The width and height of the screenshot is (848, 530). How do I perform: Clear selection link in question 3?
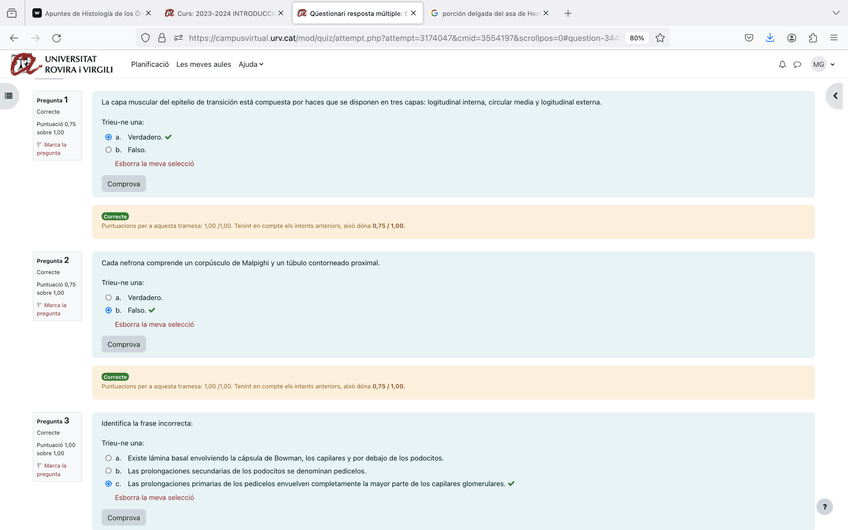click(154, 498)
